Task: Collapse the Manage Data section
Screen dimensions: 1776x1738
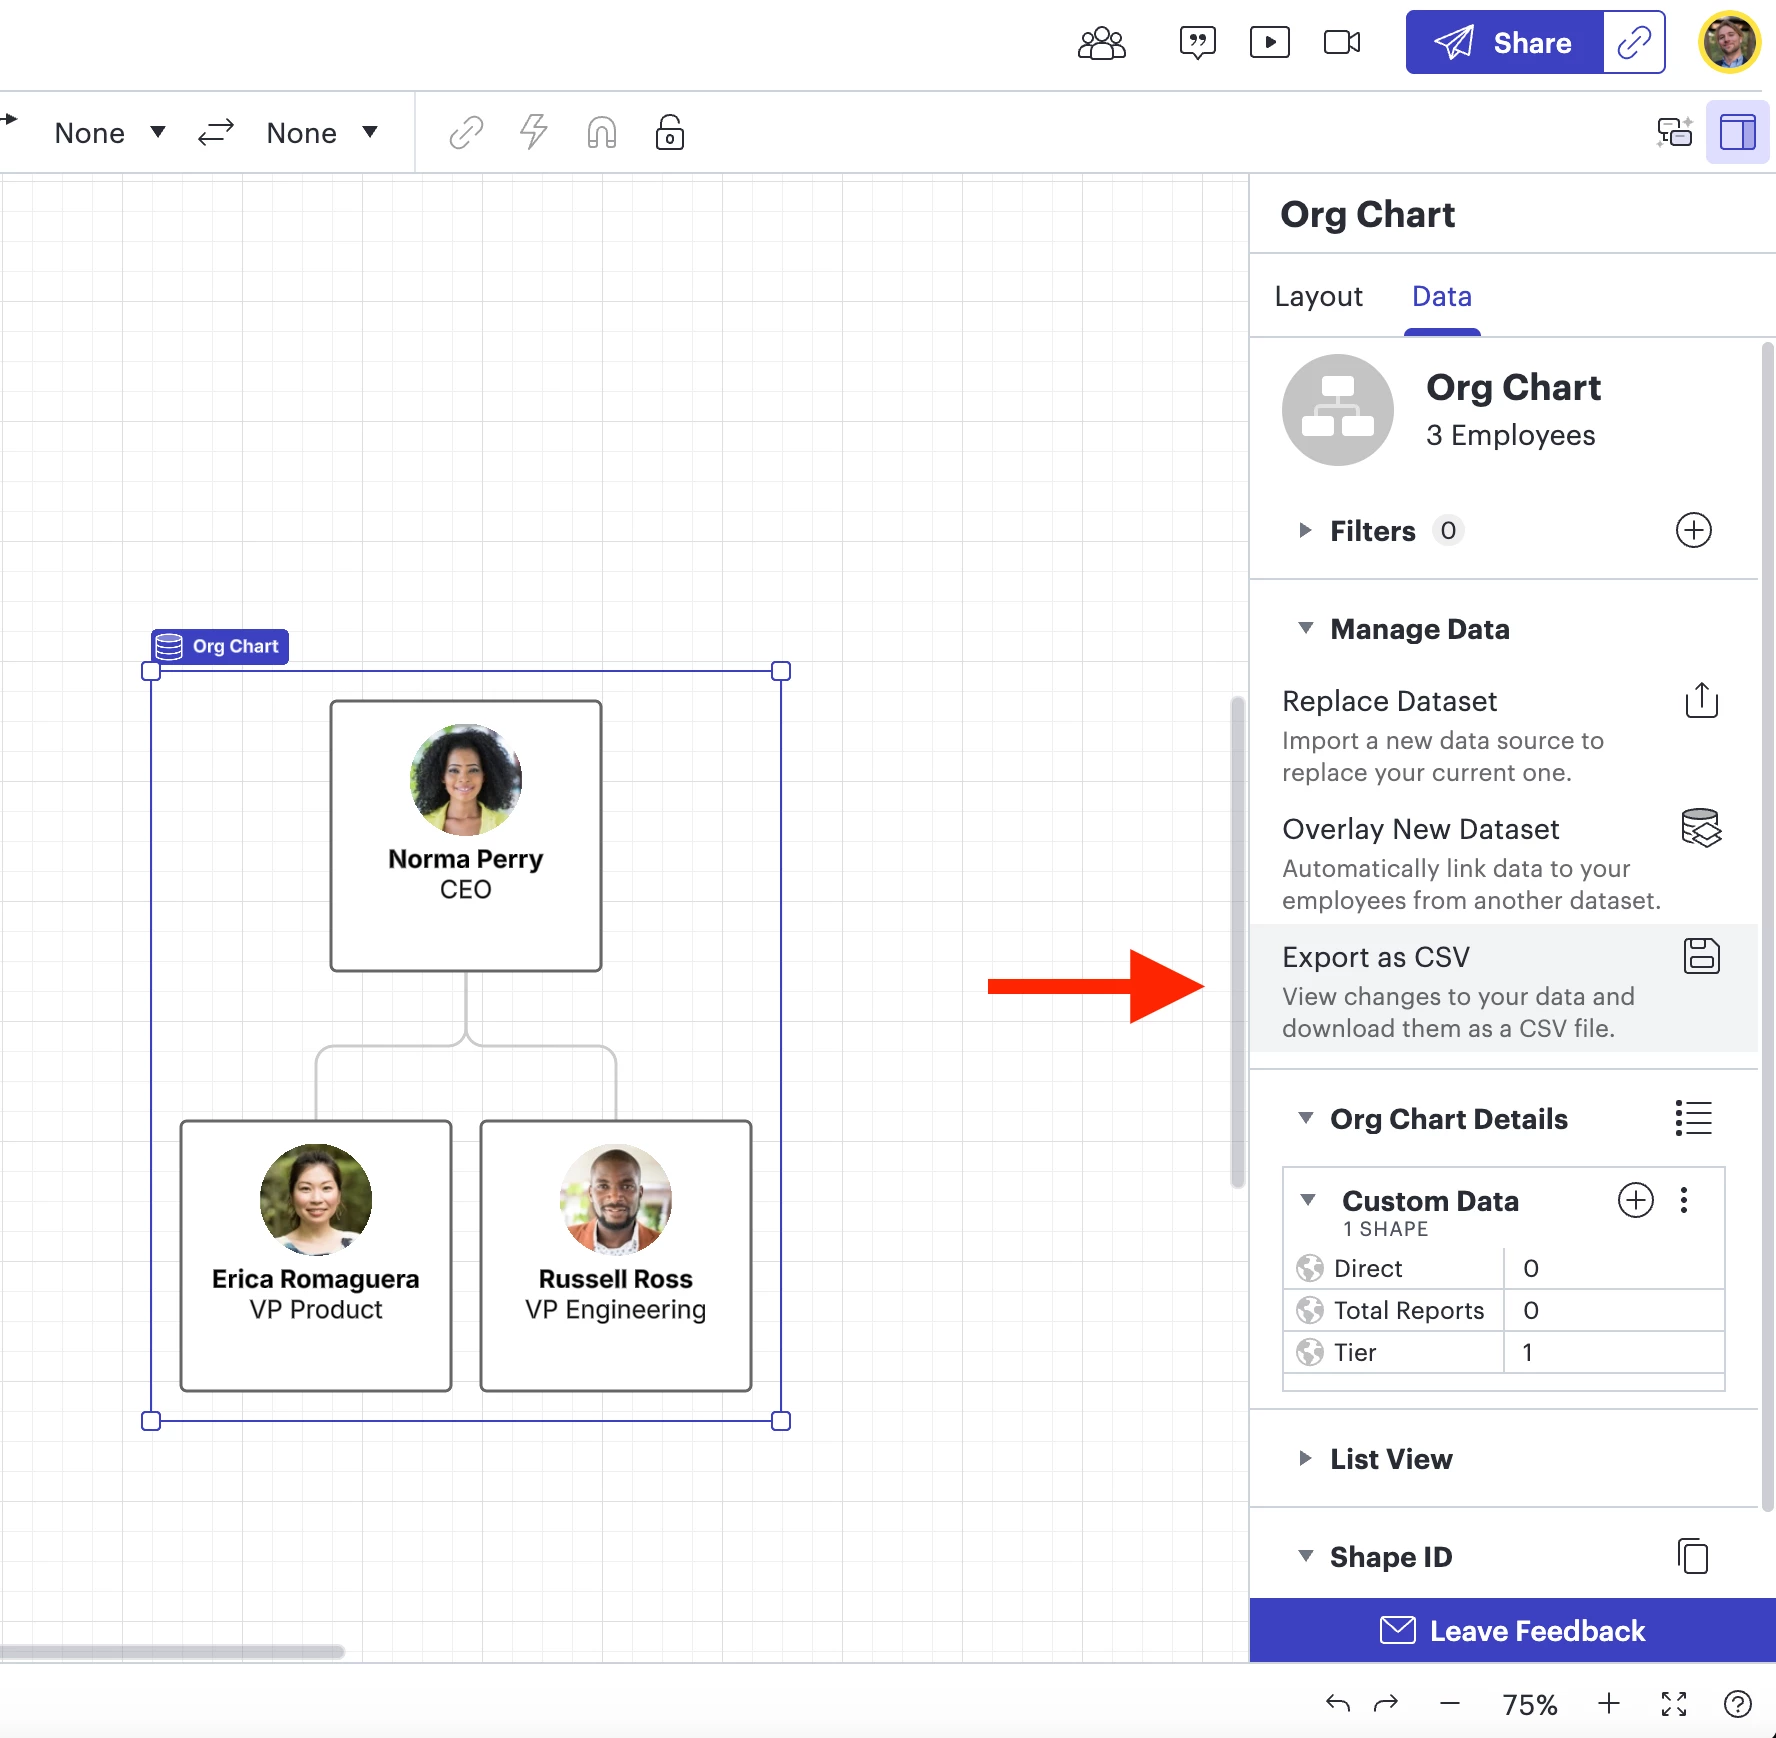Action: pos(1305,629)
